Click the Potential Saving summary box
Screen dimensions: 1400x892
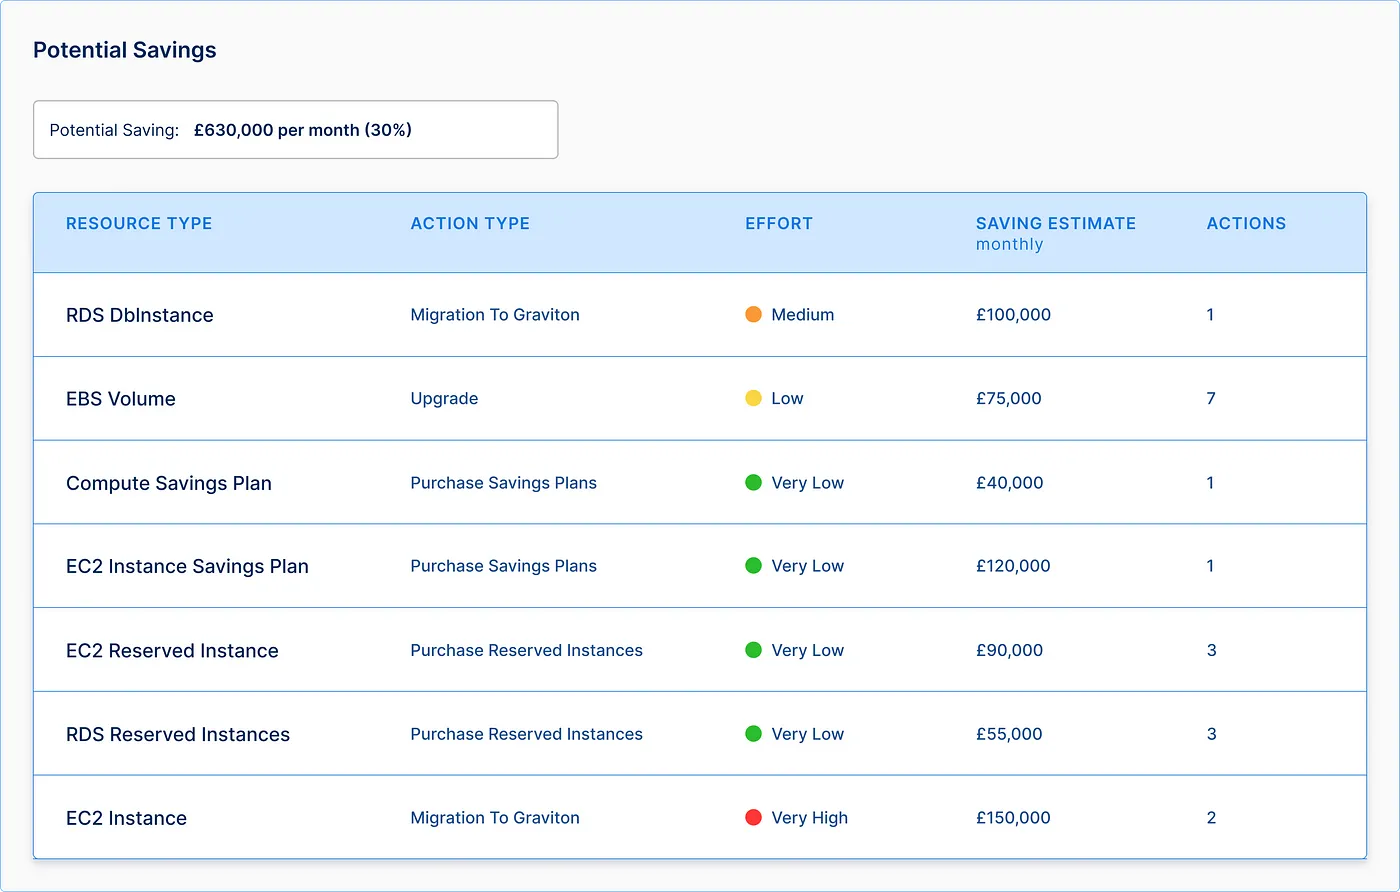tap(295, 130)
